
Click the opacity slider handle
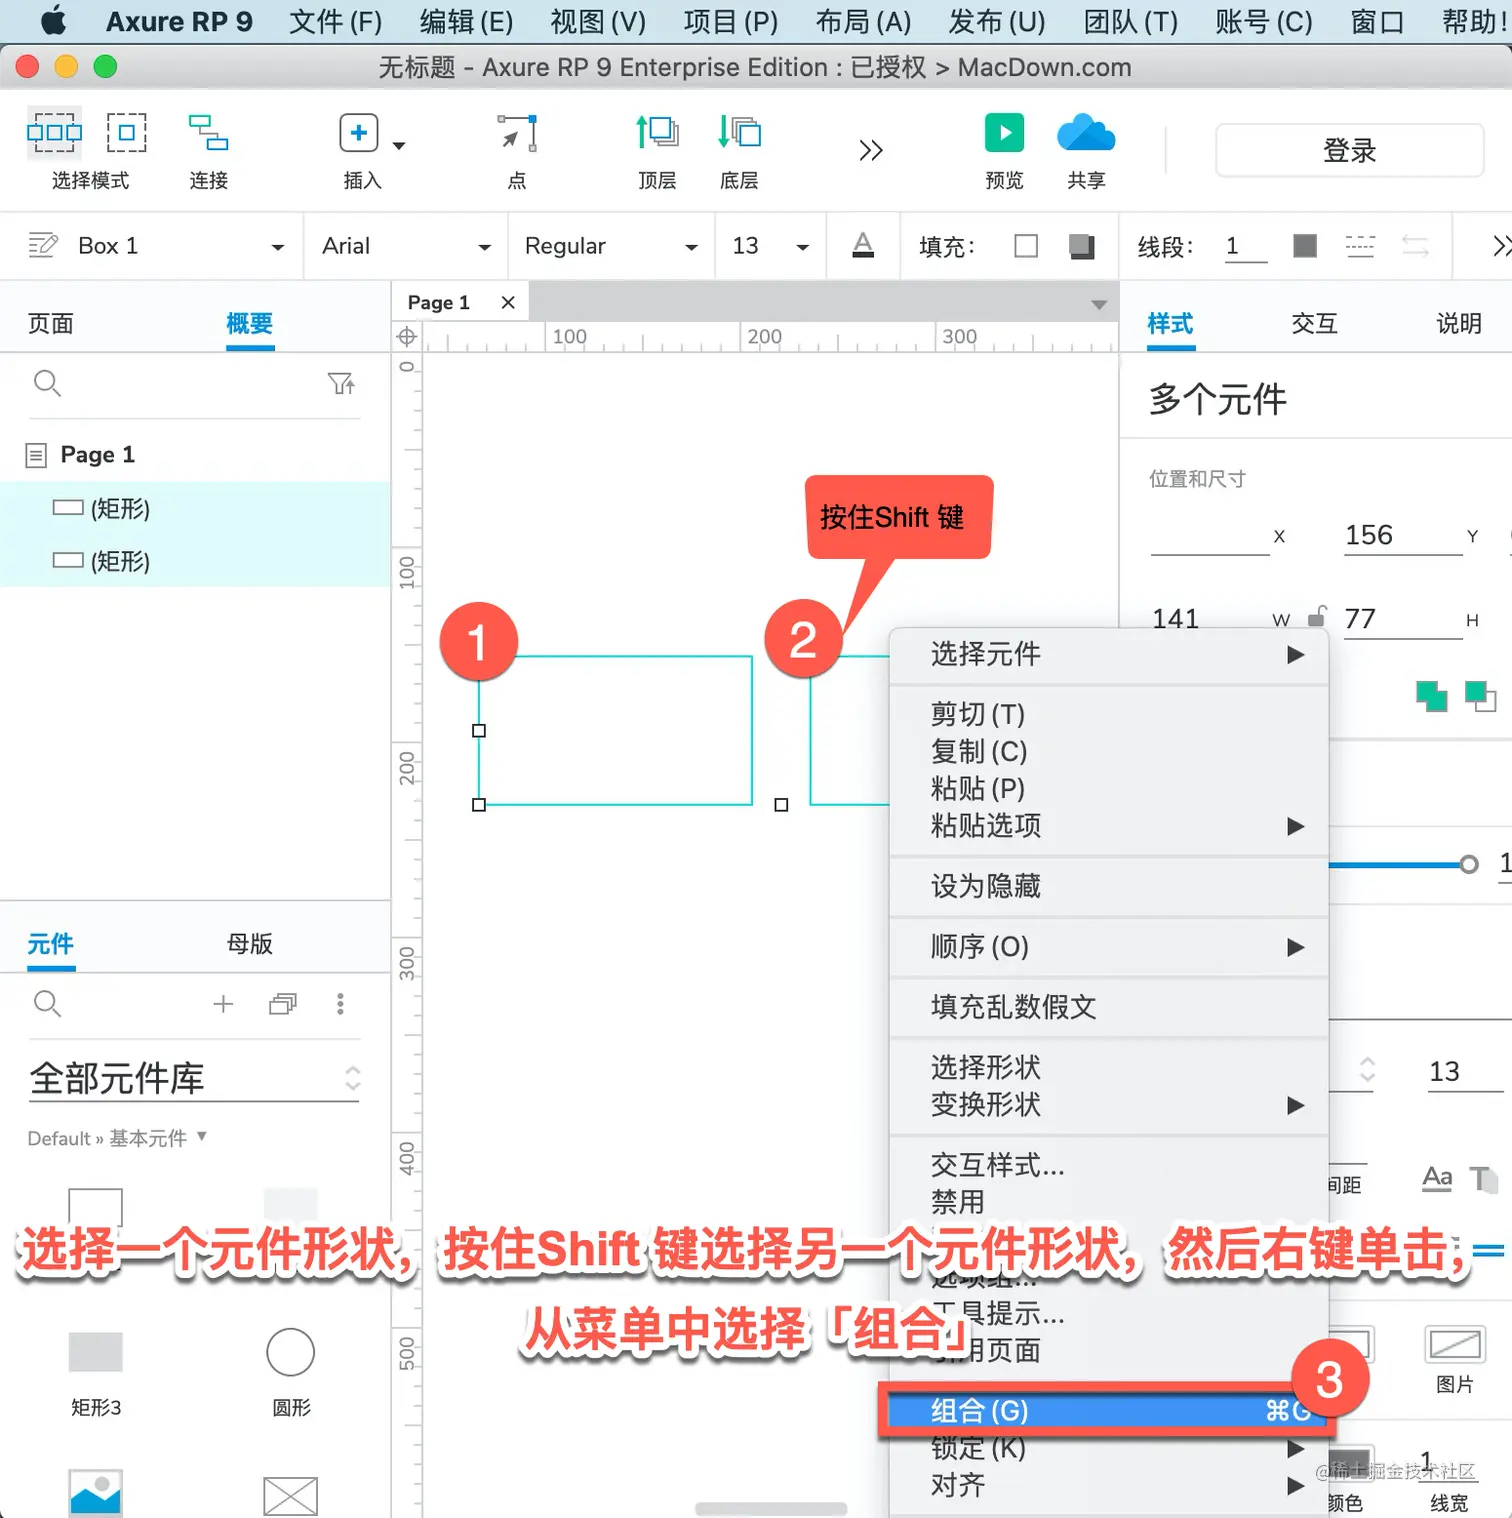[1468, 864]
